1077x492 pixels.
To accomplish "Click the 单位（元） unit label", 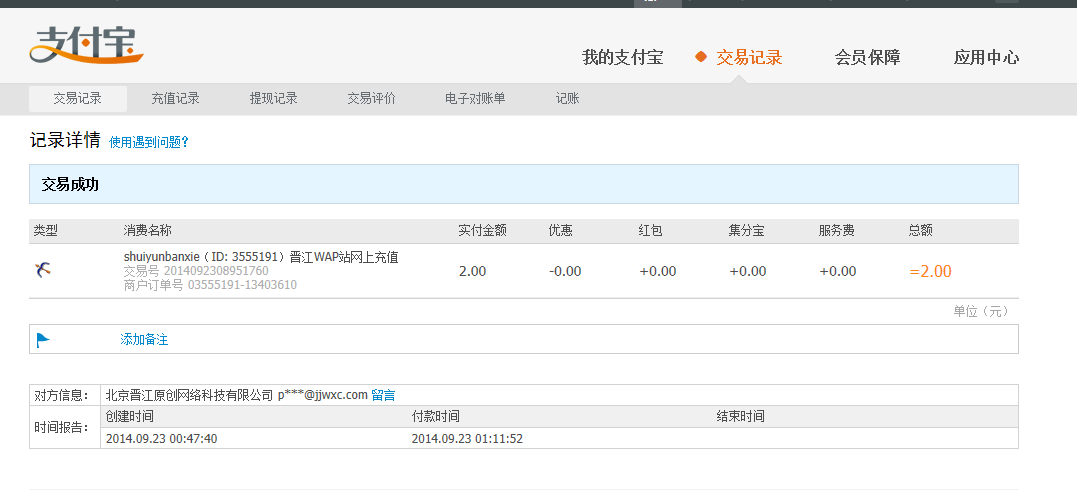I will (982, 311).
